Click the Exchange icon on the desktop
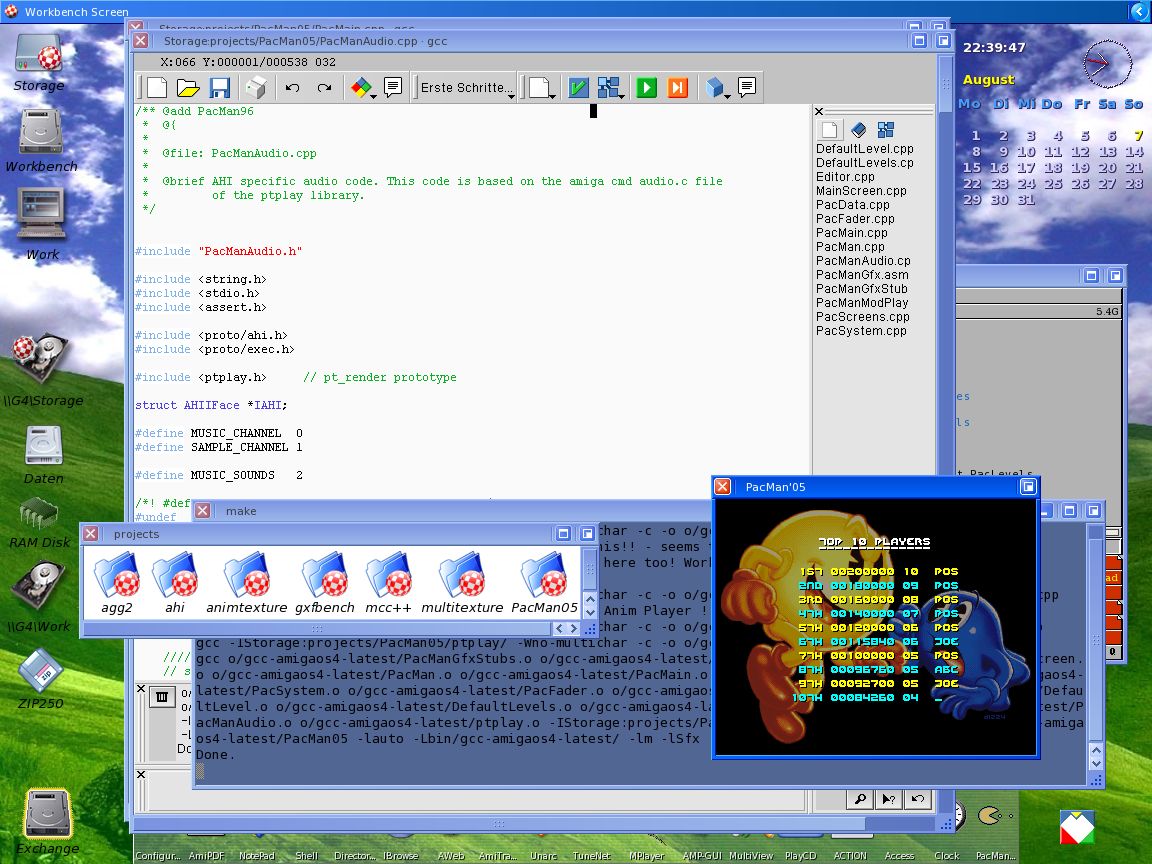The image size is (1152, 864). [48, 822]
